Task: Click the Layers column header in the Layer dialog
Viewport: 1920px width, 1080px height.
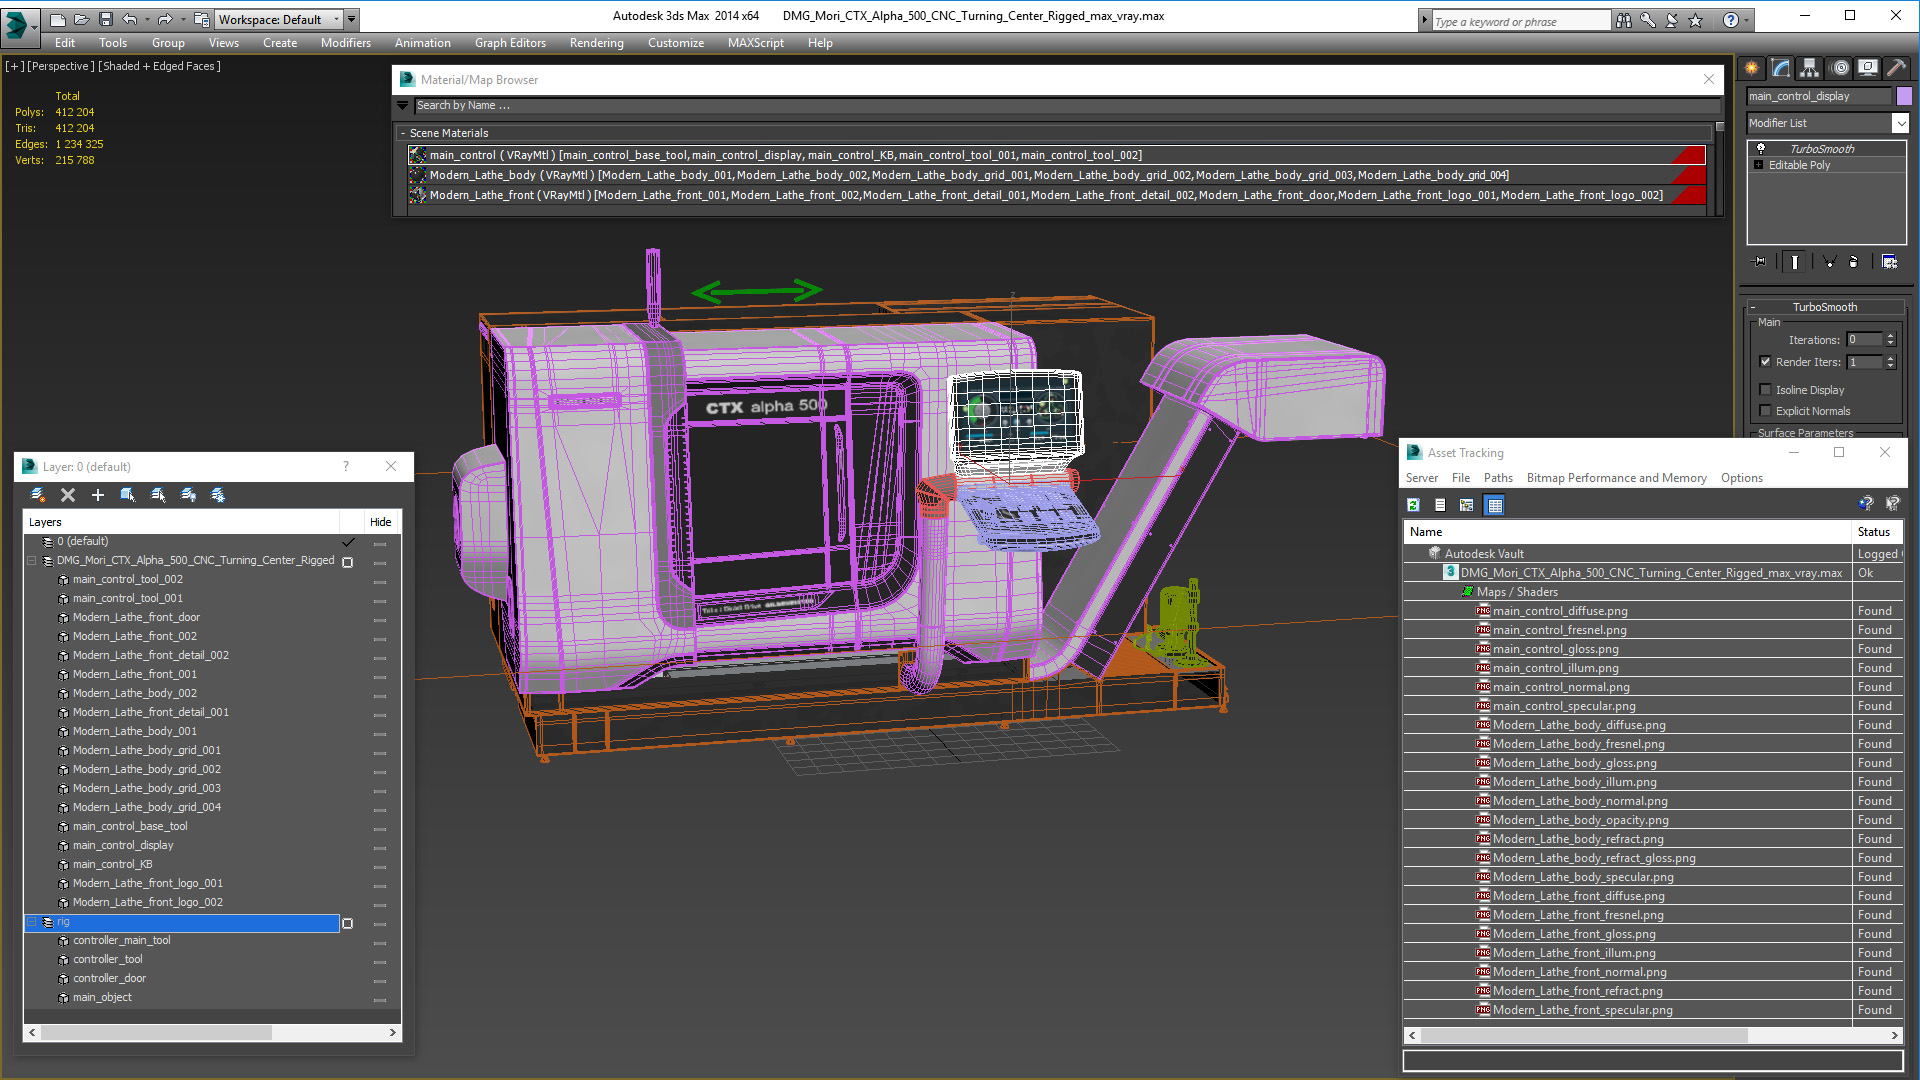Action: [x=181, y=522]
